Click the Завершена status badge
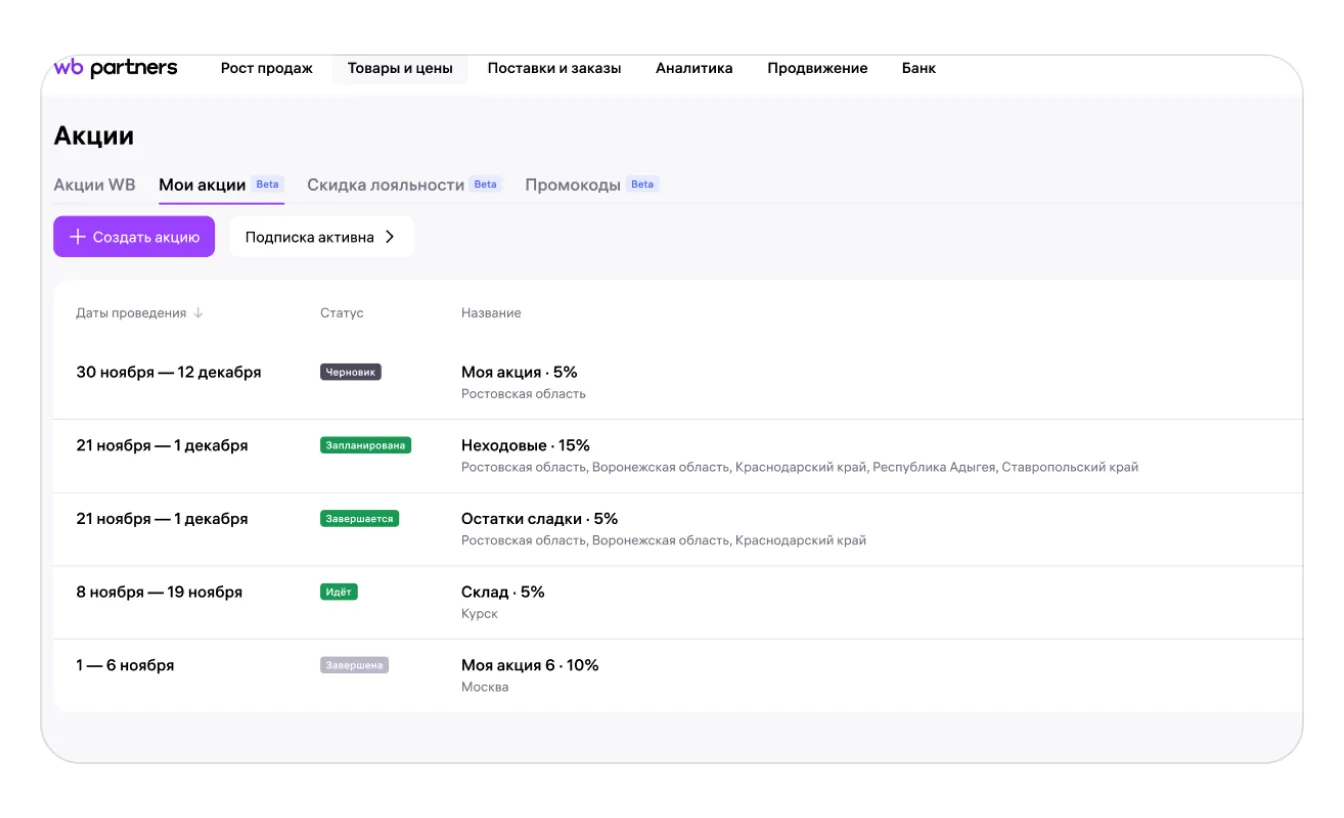Screen dimensions: 1344x818 [354, 665]
